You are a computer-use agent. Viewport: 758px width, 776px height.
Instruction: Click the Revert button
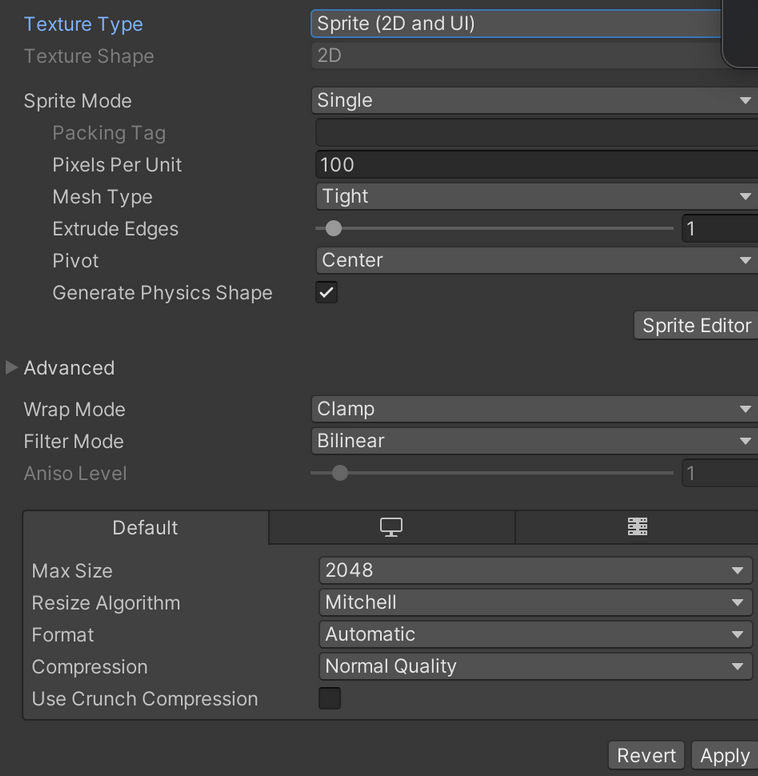click(x=646, y=756)
